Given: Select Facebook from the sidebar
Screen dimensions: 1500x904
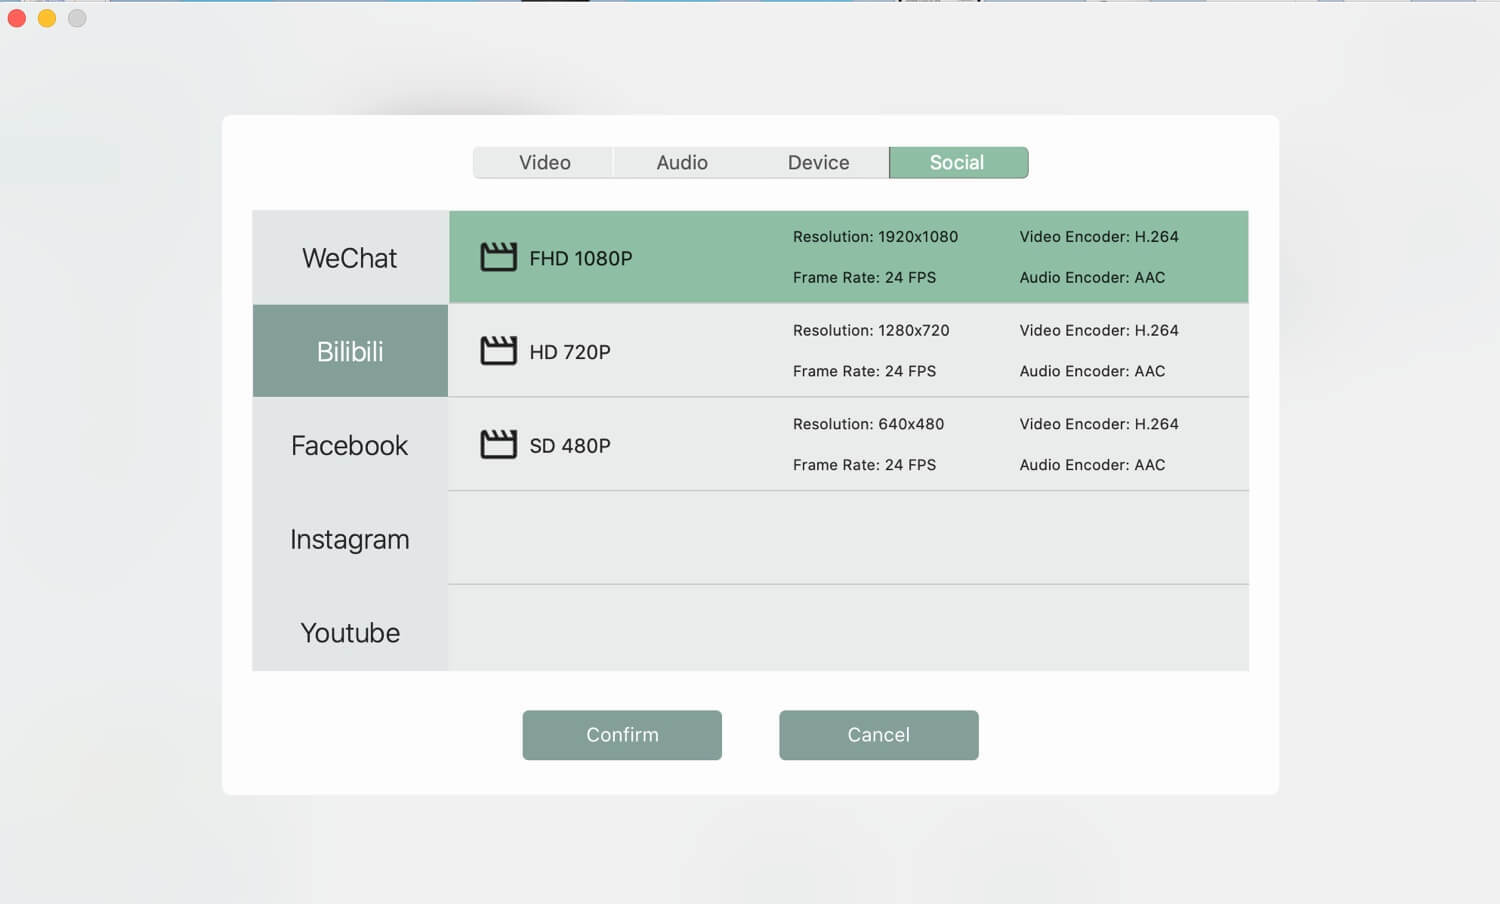Looking at the screenshot, I should [x=350, y=445].
